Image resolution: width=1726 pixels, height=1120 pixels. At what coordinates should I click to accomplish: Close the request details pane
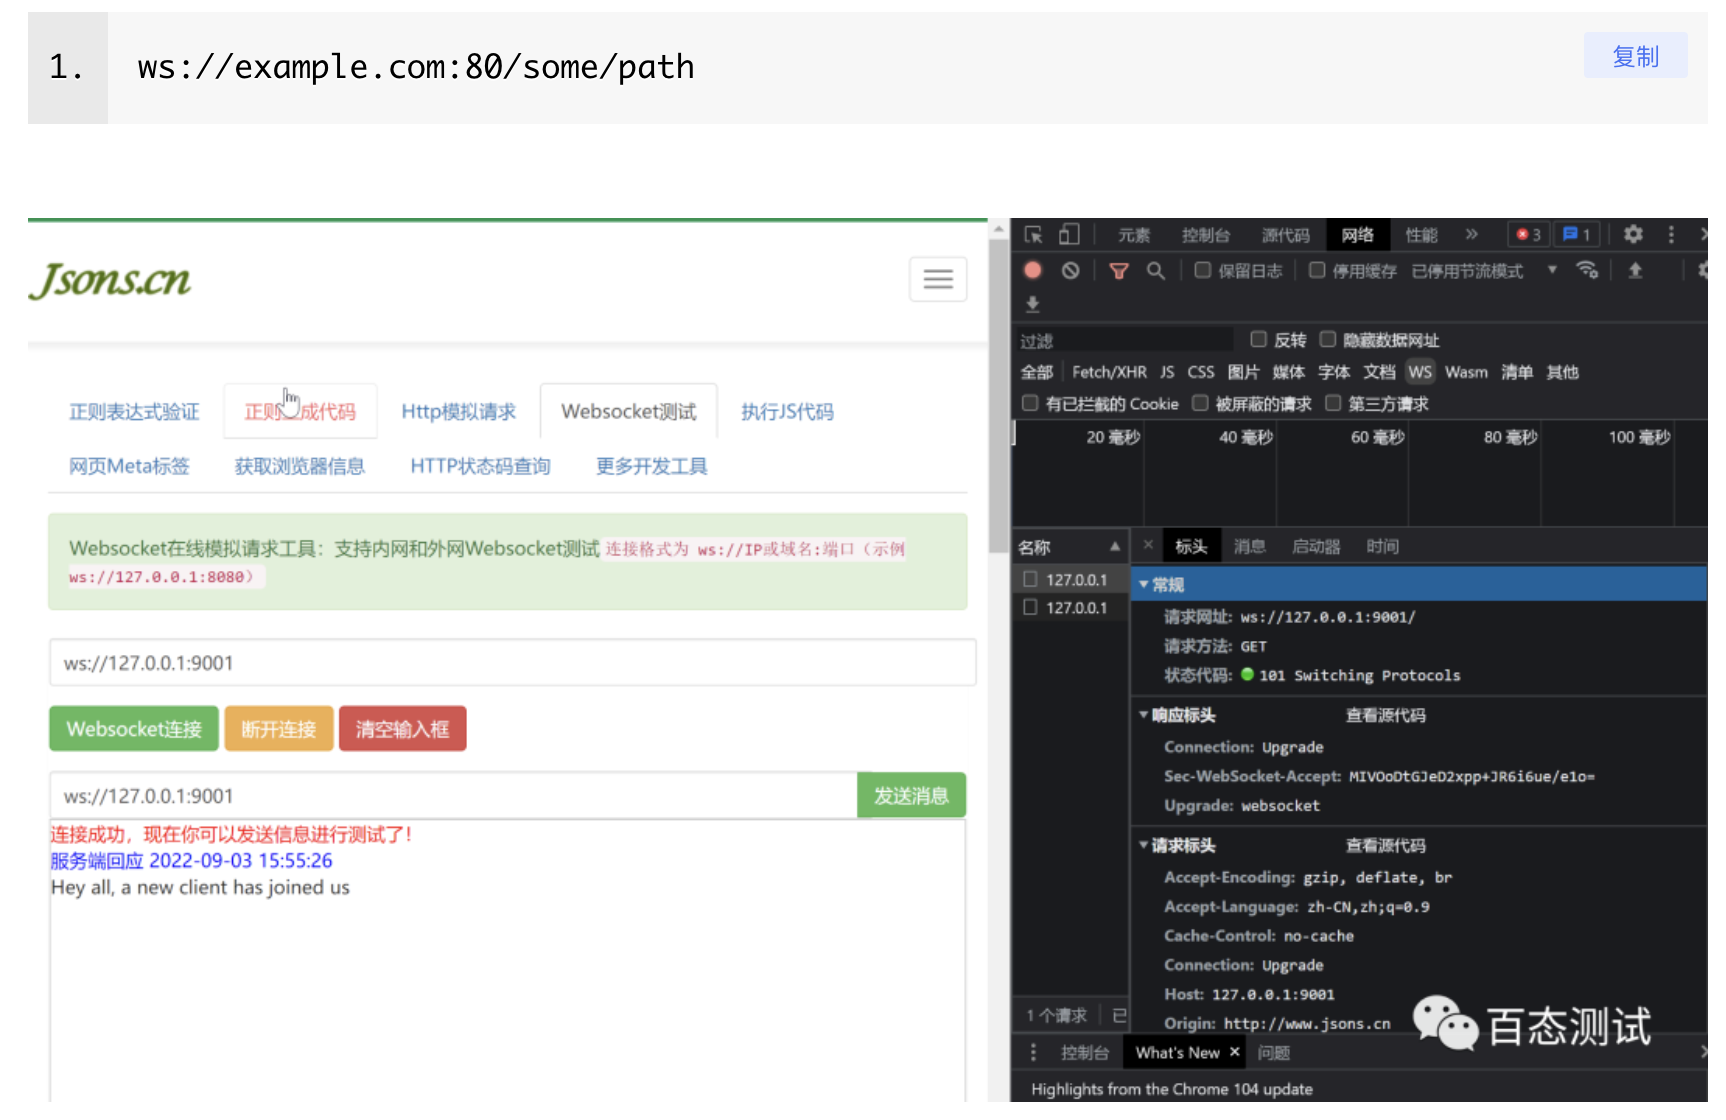coord(1148,545)
